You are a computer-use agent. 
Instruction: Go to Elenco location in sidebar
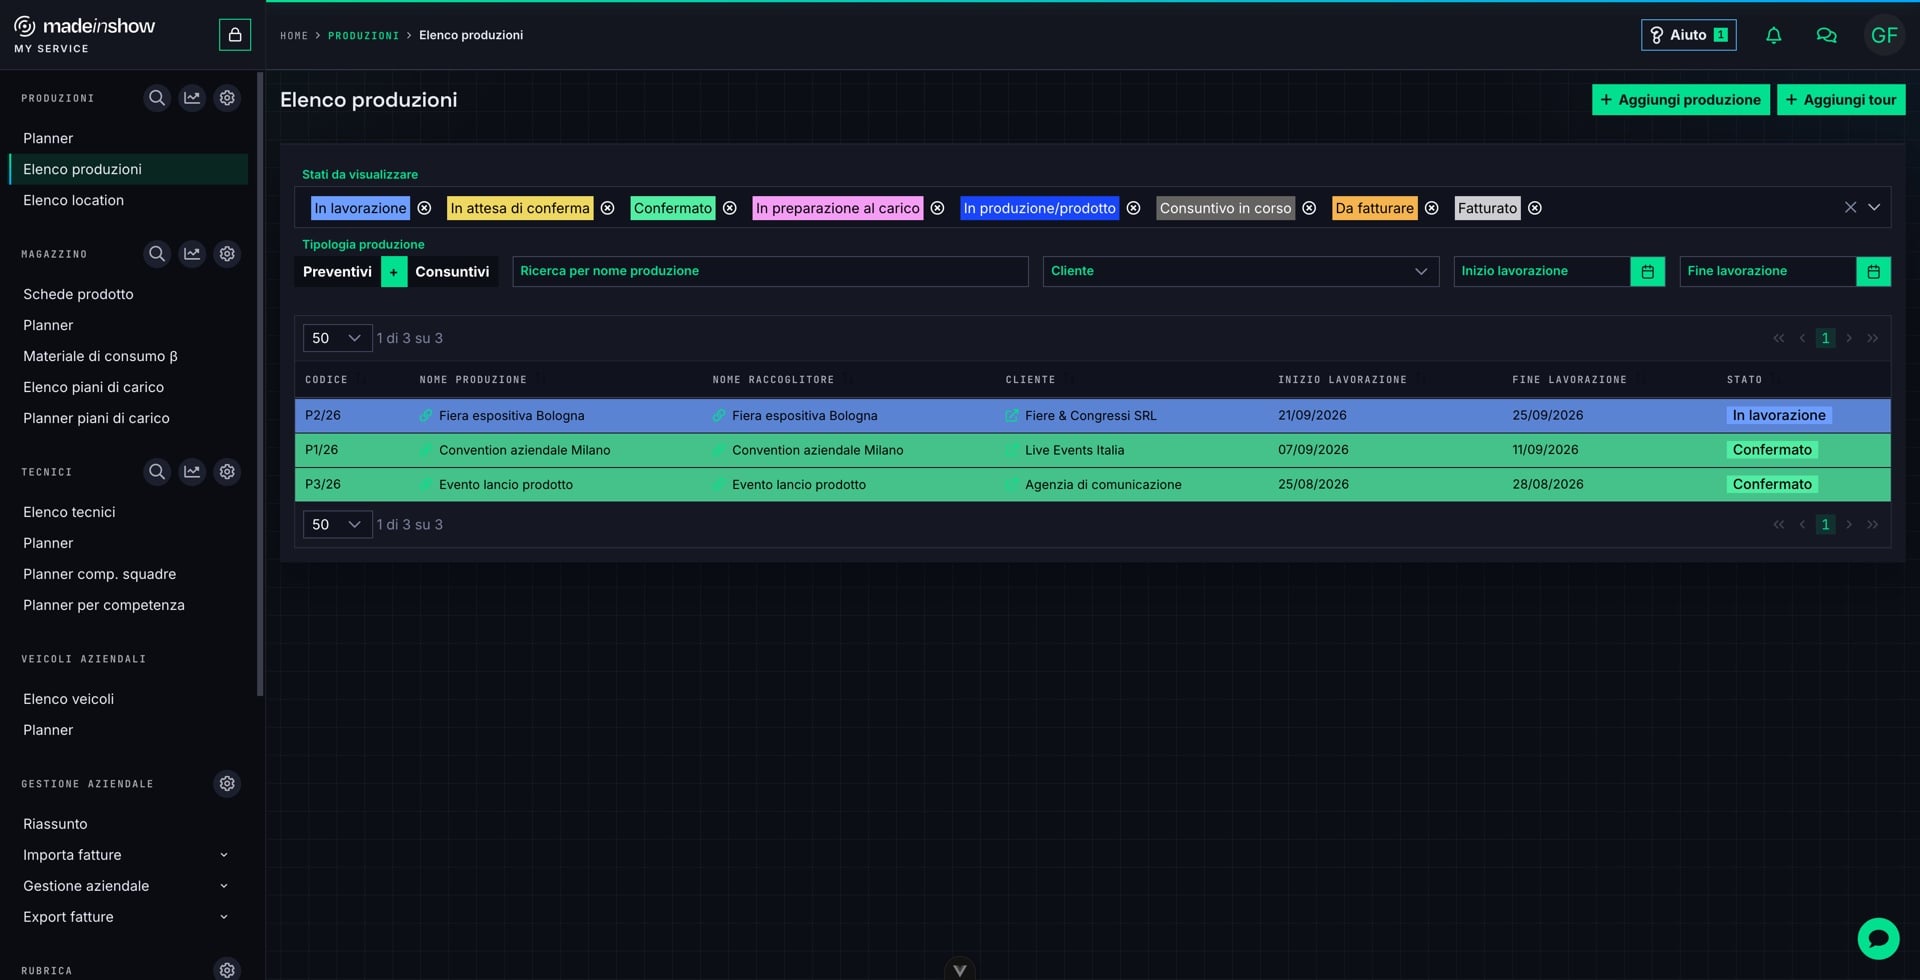(73, 200)
